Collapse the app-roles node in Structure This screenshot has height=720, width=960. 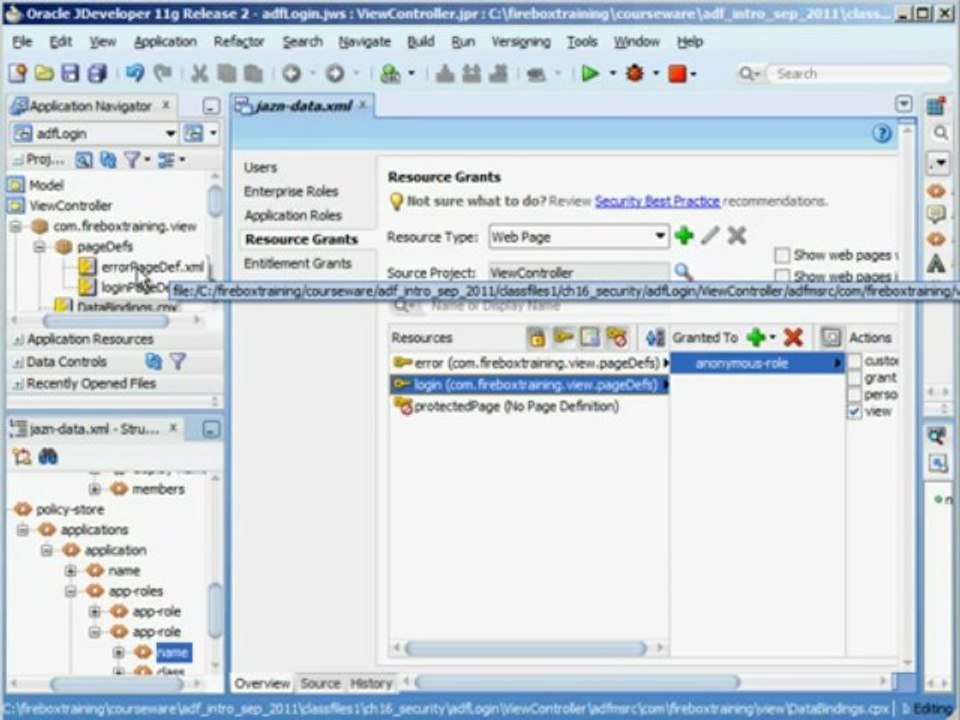click(x=70, y=591)
